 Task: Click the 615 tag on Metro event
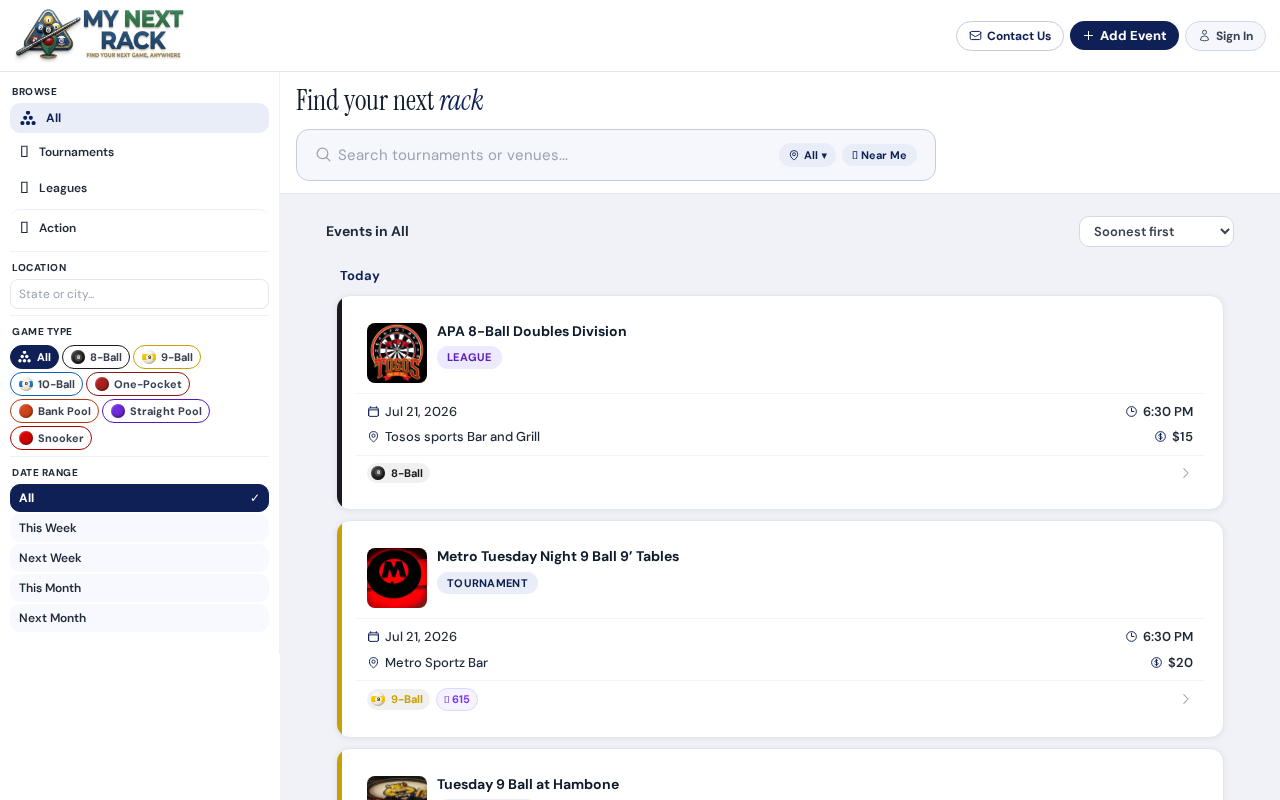click(x=457, y=700)
